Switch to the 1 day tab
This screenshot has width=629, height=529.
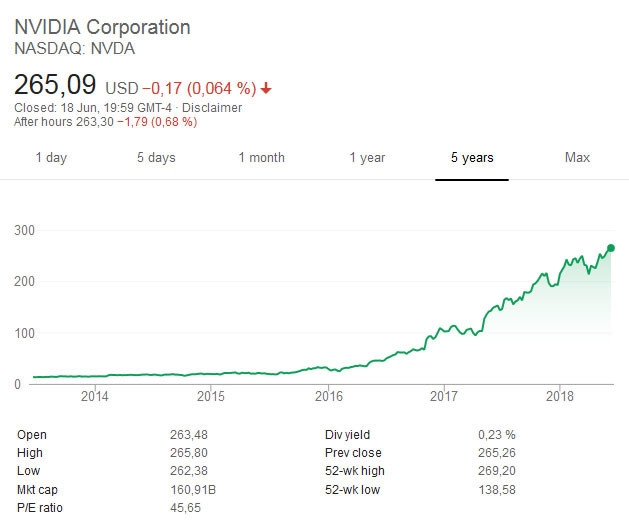[51, 157]
